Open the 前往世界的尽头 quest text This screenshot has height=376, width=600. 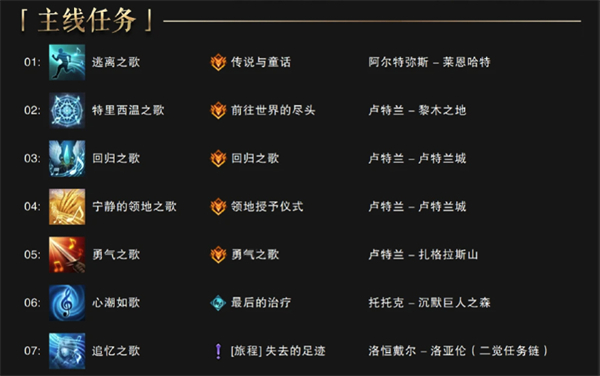click(x=273, y=110)
